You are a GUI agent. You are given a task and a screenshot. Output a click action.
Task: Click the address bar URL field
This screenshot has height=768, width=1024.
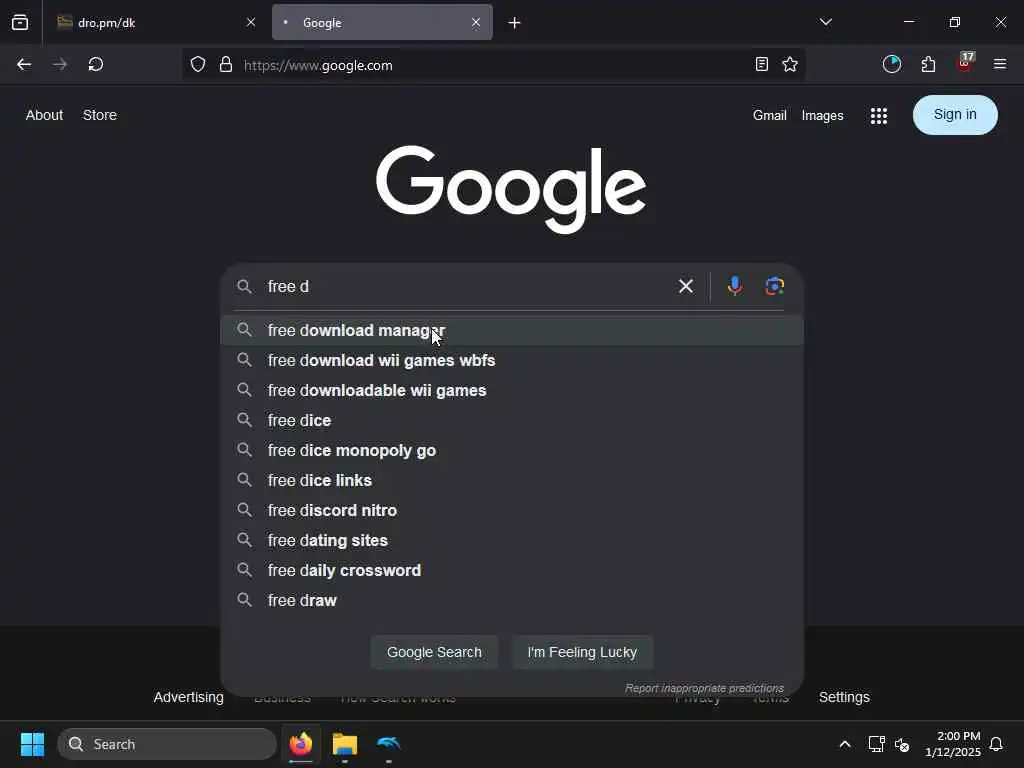493,65
